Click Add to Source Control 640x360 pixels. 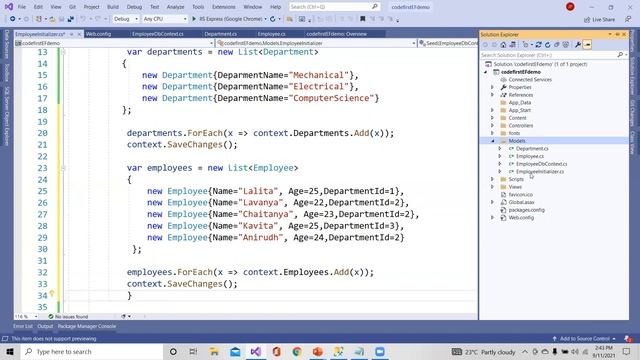584,338
